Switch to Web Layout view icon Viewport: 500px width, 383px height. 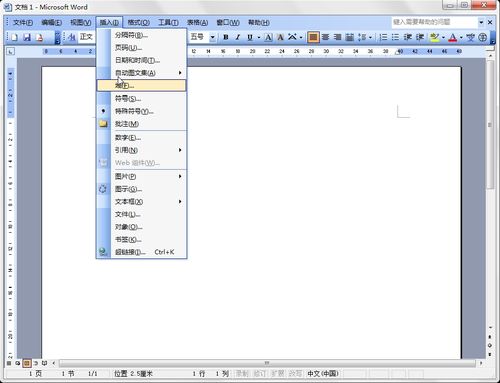(18, 363)
